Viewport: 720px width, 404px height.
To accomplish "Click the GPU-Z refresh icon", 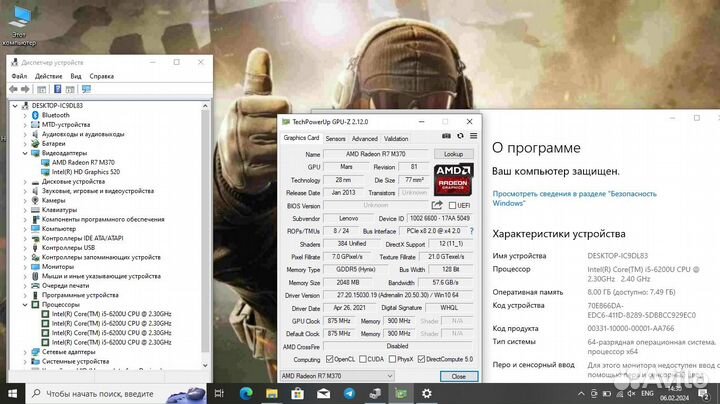I will (460, 136).
